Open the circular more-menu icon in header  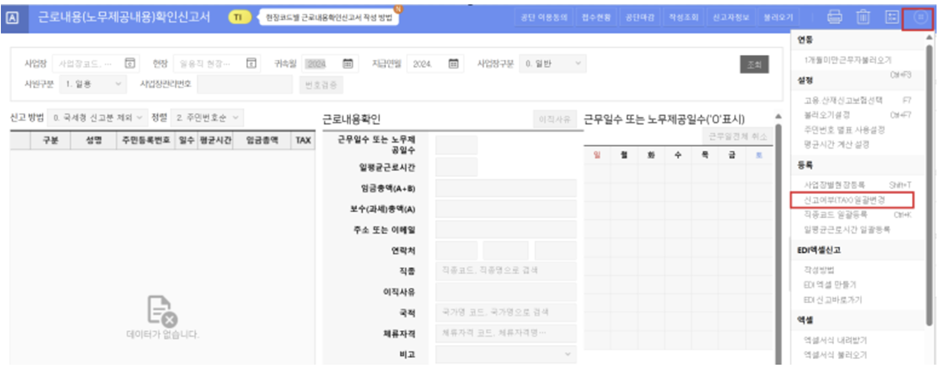point(920,17)
